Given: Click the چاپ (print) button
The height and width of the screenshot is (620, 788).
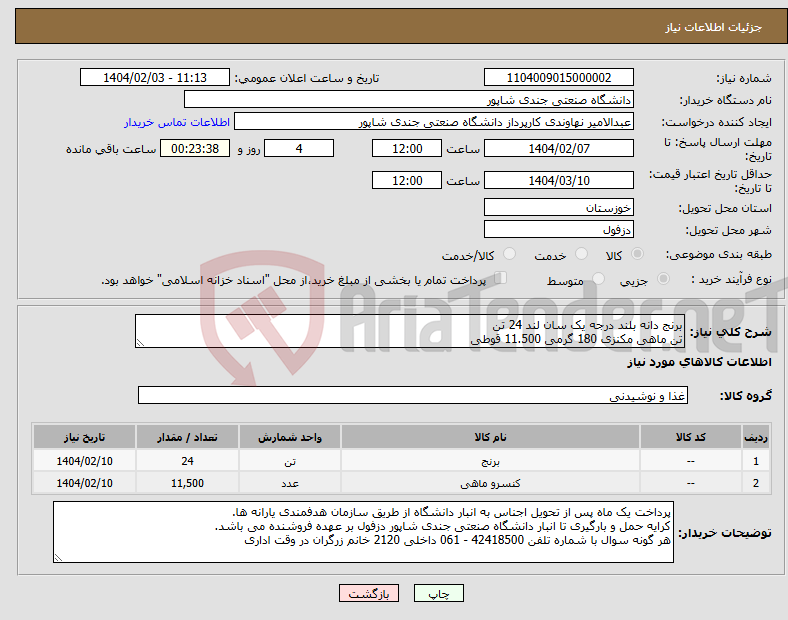Looking at the screenshot, I should (438, 593).
